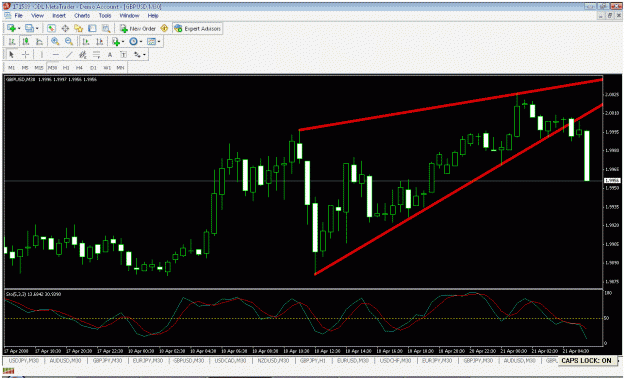
Task: Select the Fibonacci Retracement tool
Action: [x=96, y=55]
